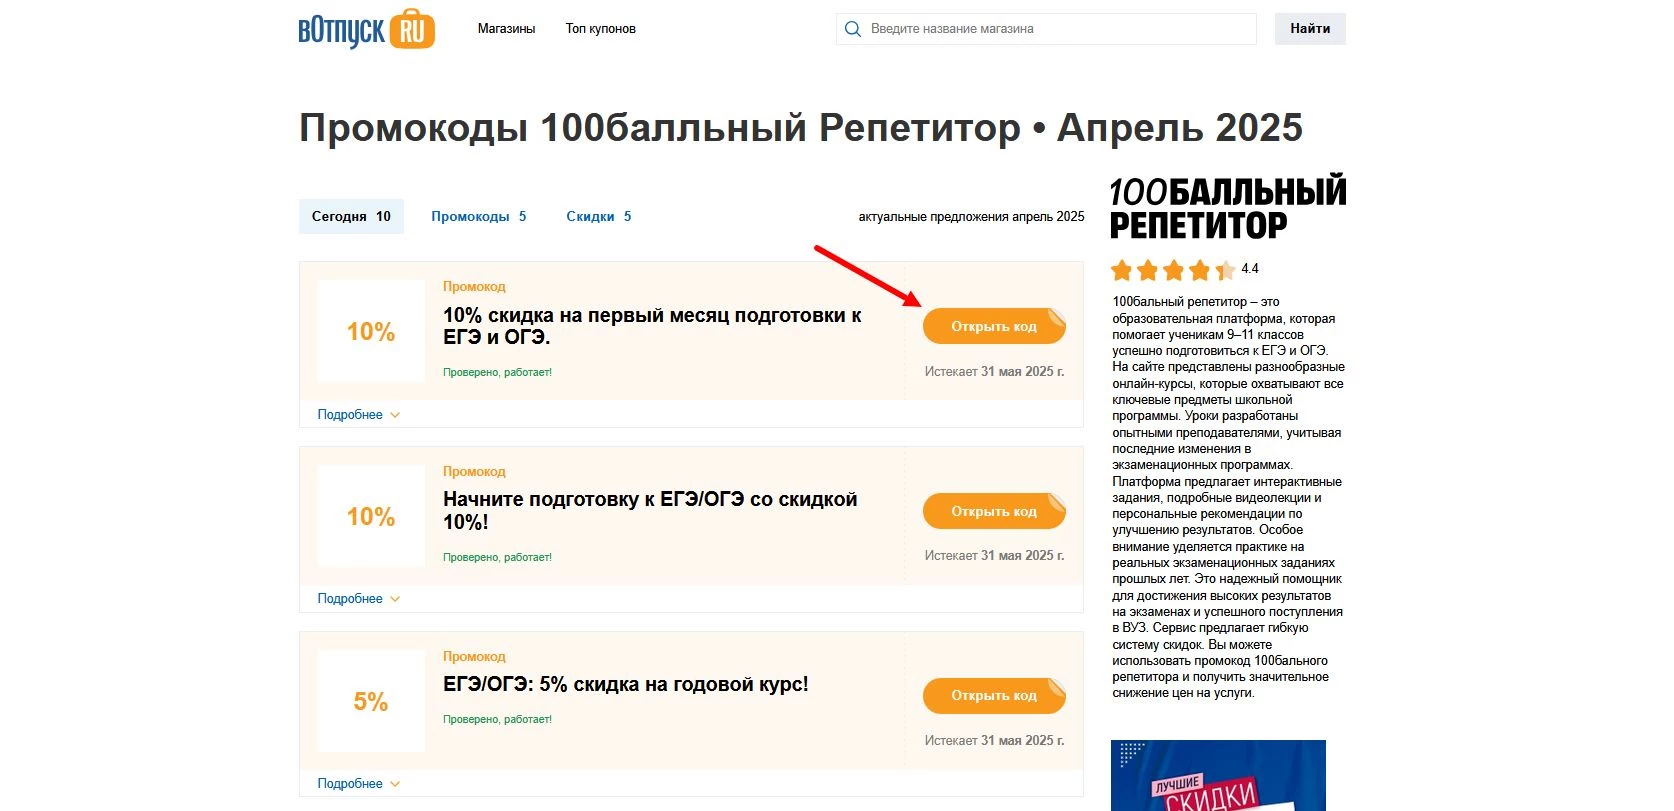Select the Сегодня 10 tab
The width and height of the screenshot is (1674, 811).
click(351, 216)
